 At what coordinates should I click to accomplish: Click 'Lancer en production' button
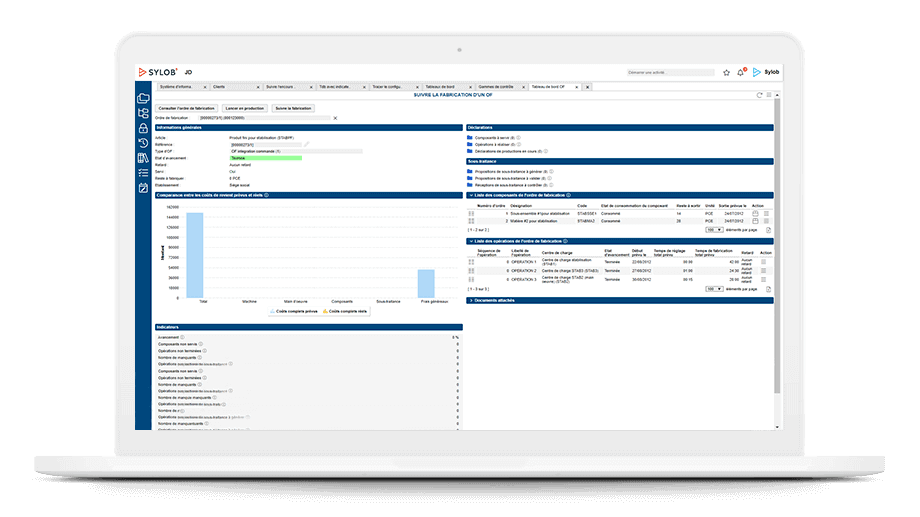(x=245, y=107)
